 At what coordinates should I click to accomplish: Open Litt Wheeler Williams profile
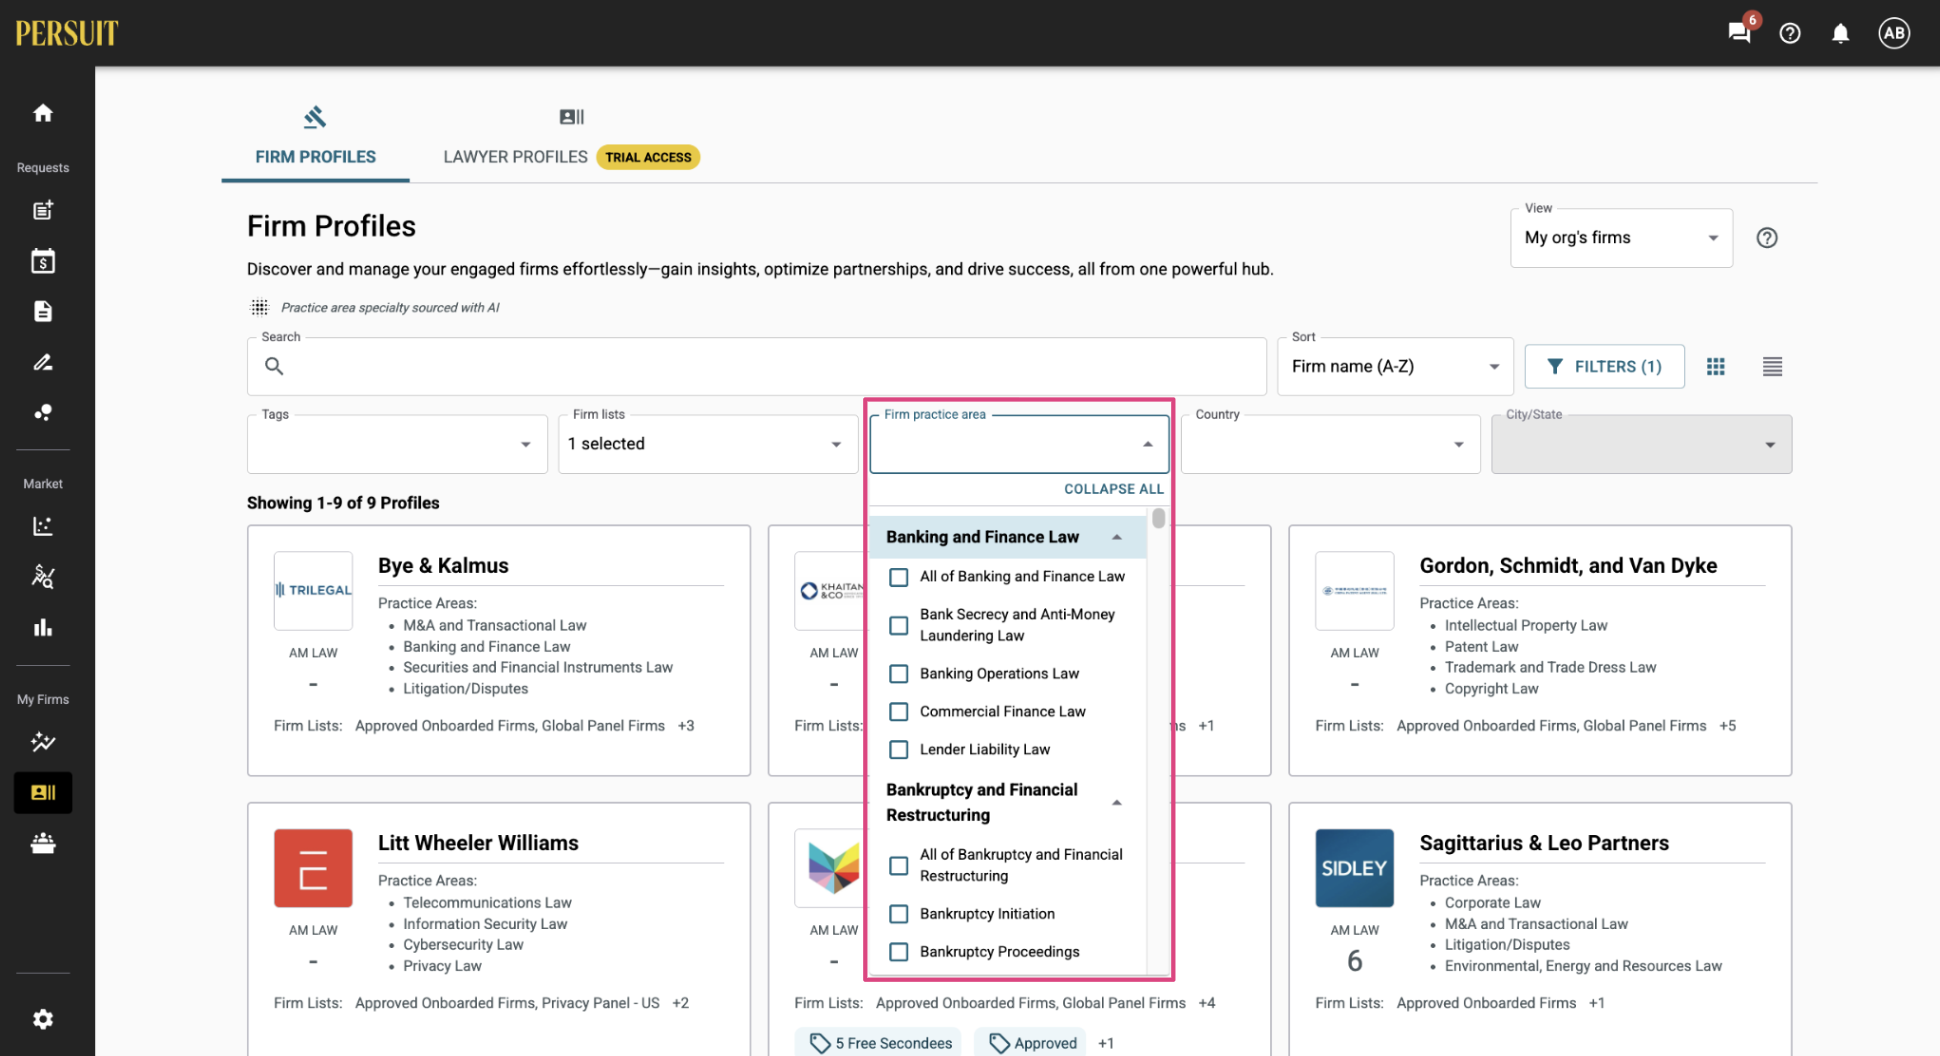point(478,843)
